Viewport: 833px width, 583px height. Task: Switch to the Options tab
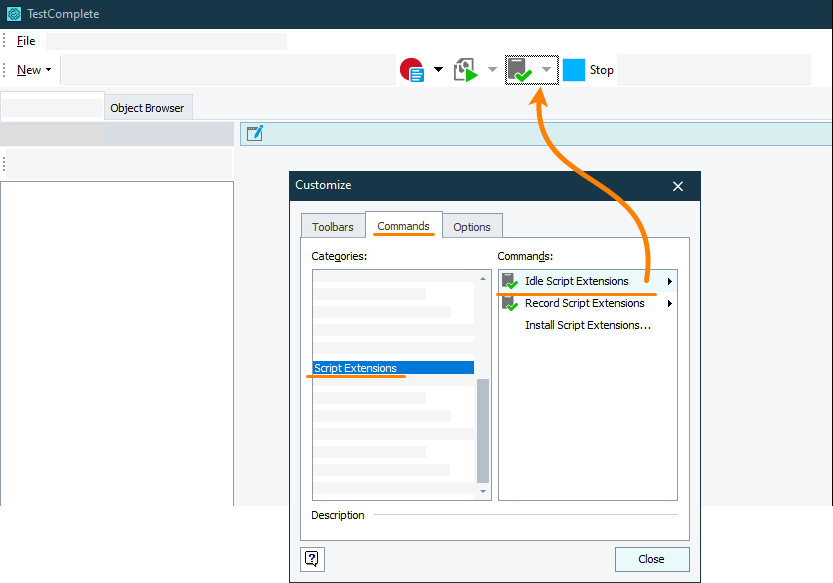click(472, 227)
